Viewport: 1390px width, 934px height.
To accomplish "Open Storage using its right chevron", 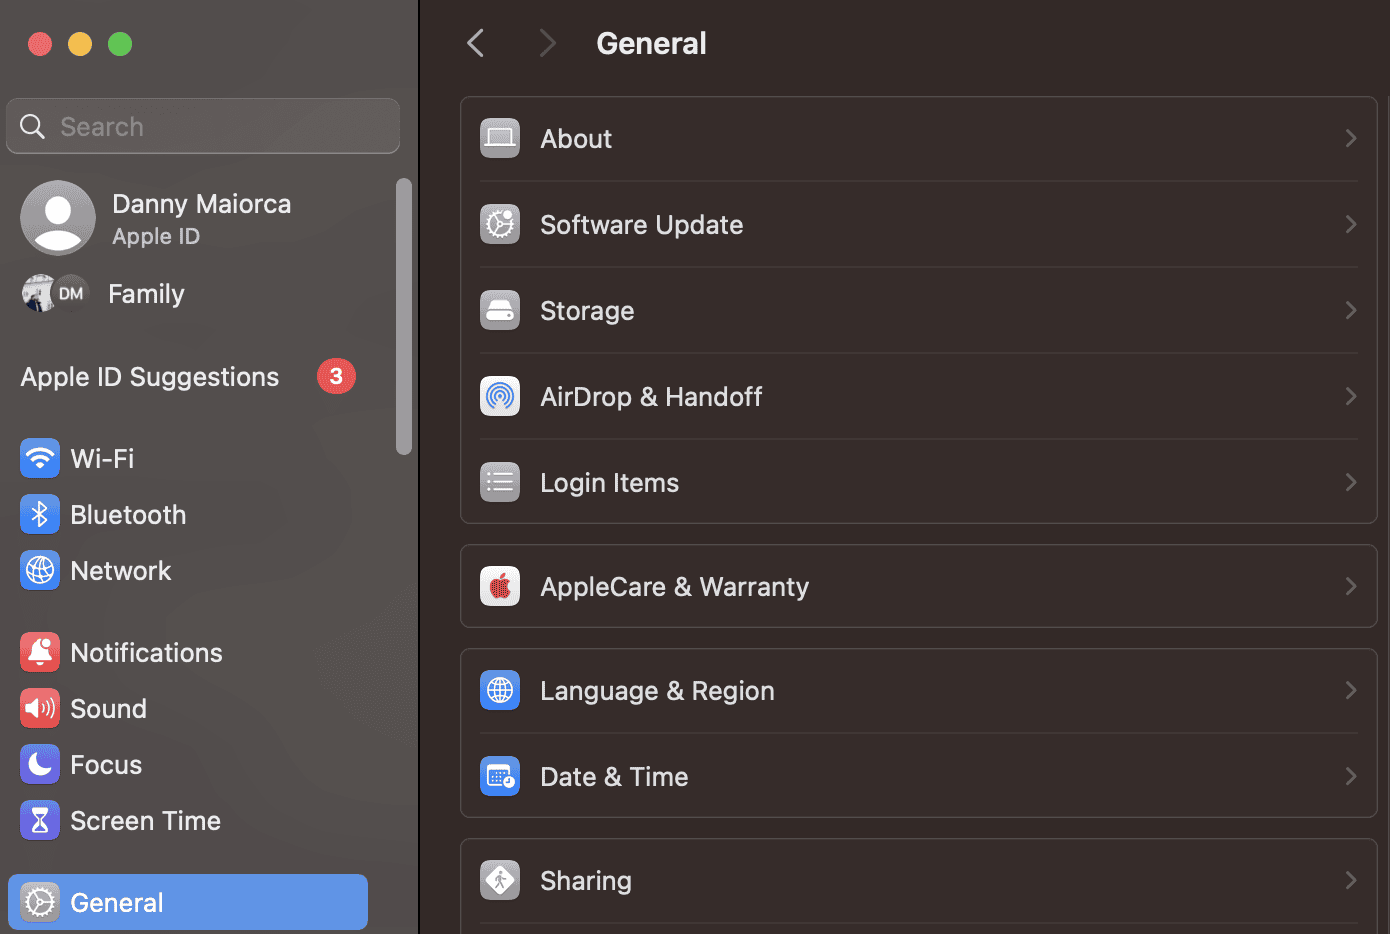I will click(x=1350, y=310).
